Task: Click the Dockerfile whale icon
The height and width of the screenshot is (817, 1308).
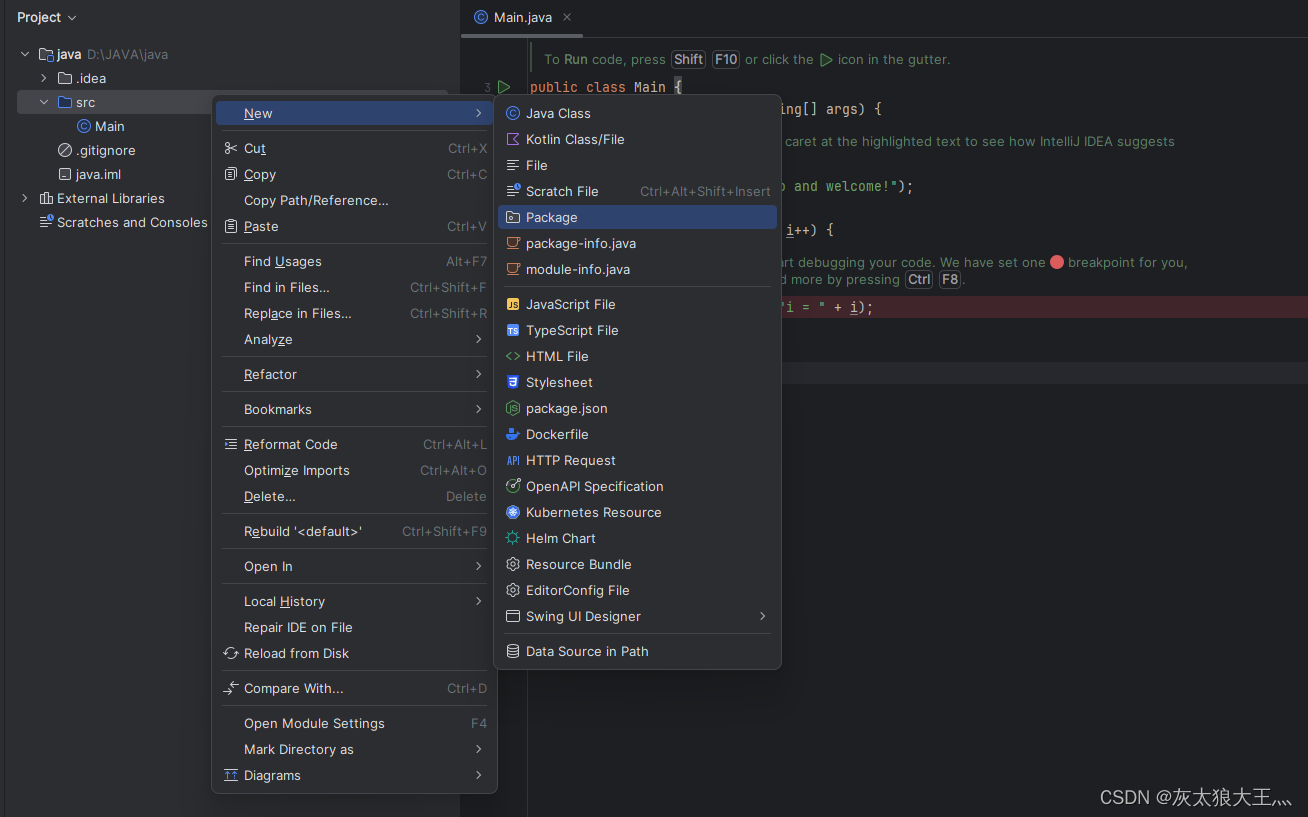Action: coord(513,434)
